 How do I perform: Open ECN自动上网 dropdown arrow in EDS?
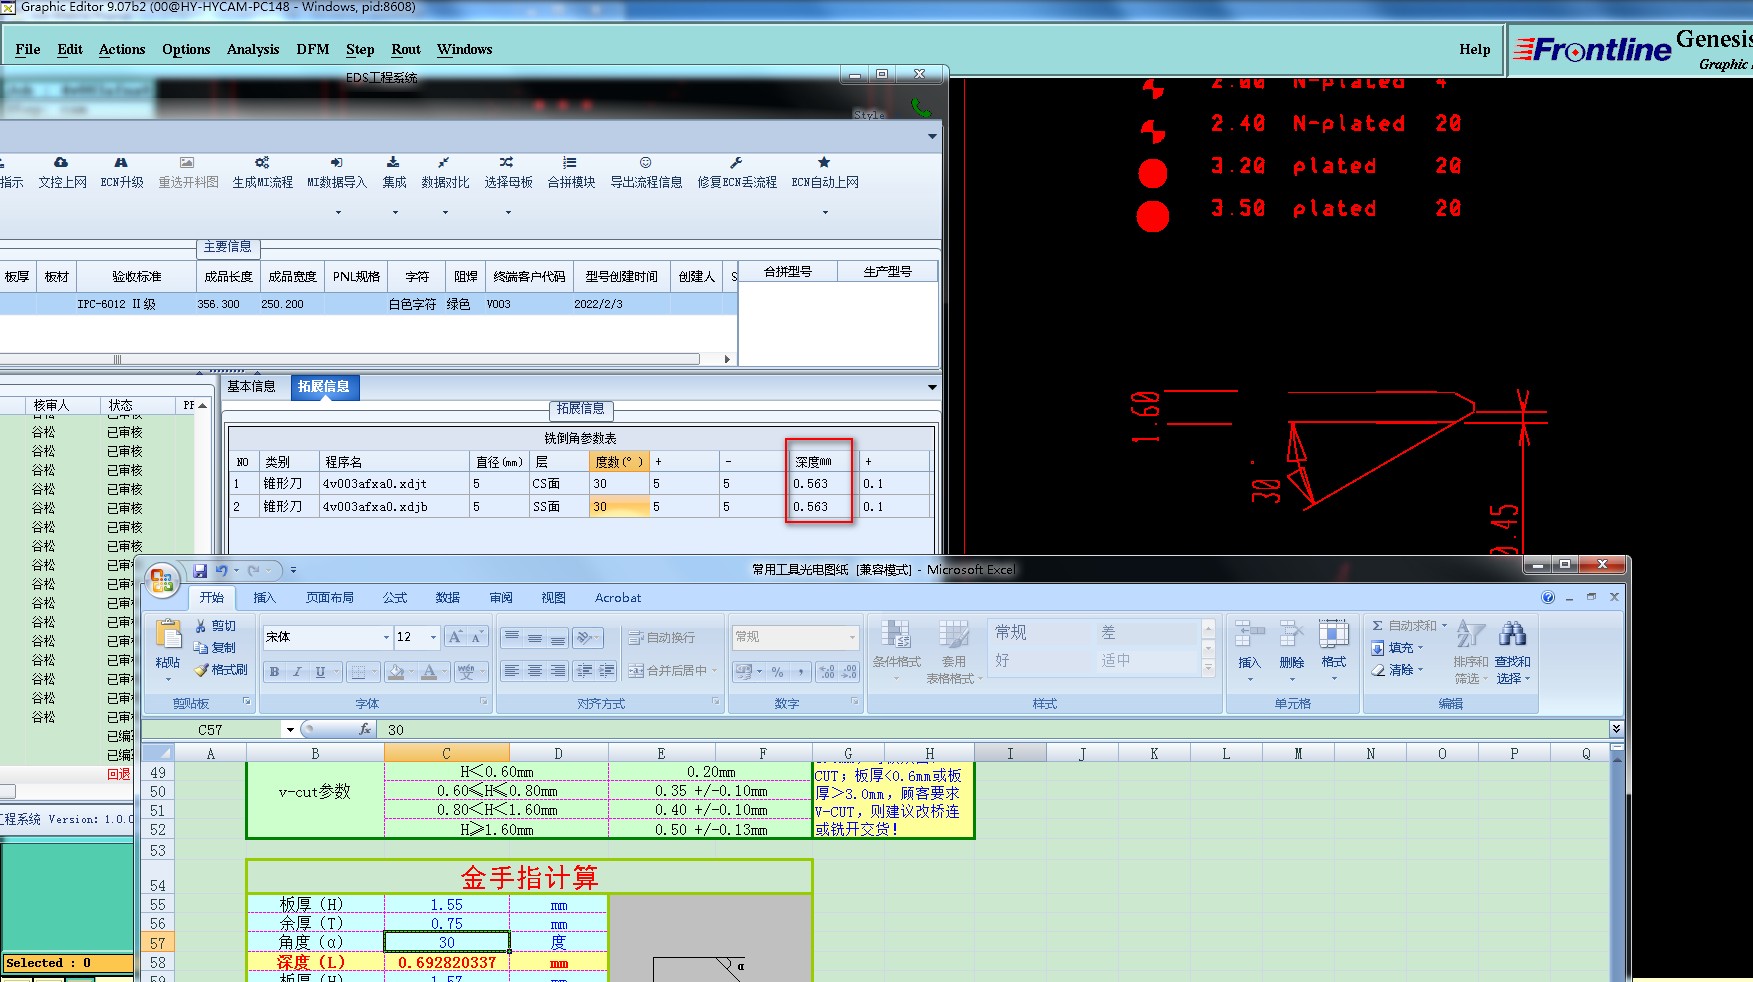825,212
